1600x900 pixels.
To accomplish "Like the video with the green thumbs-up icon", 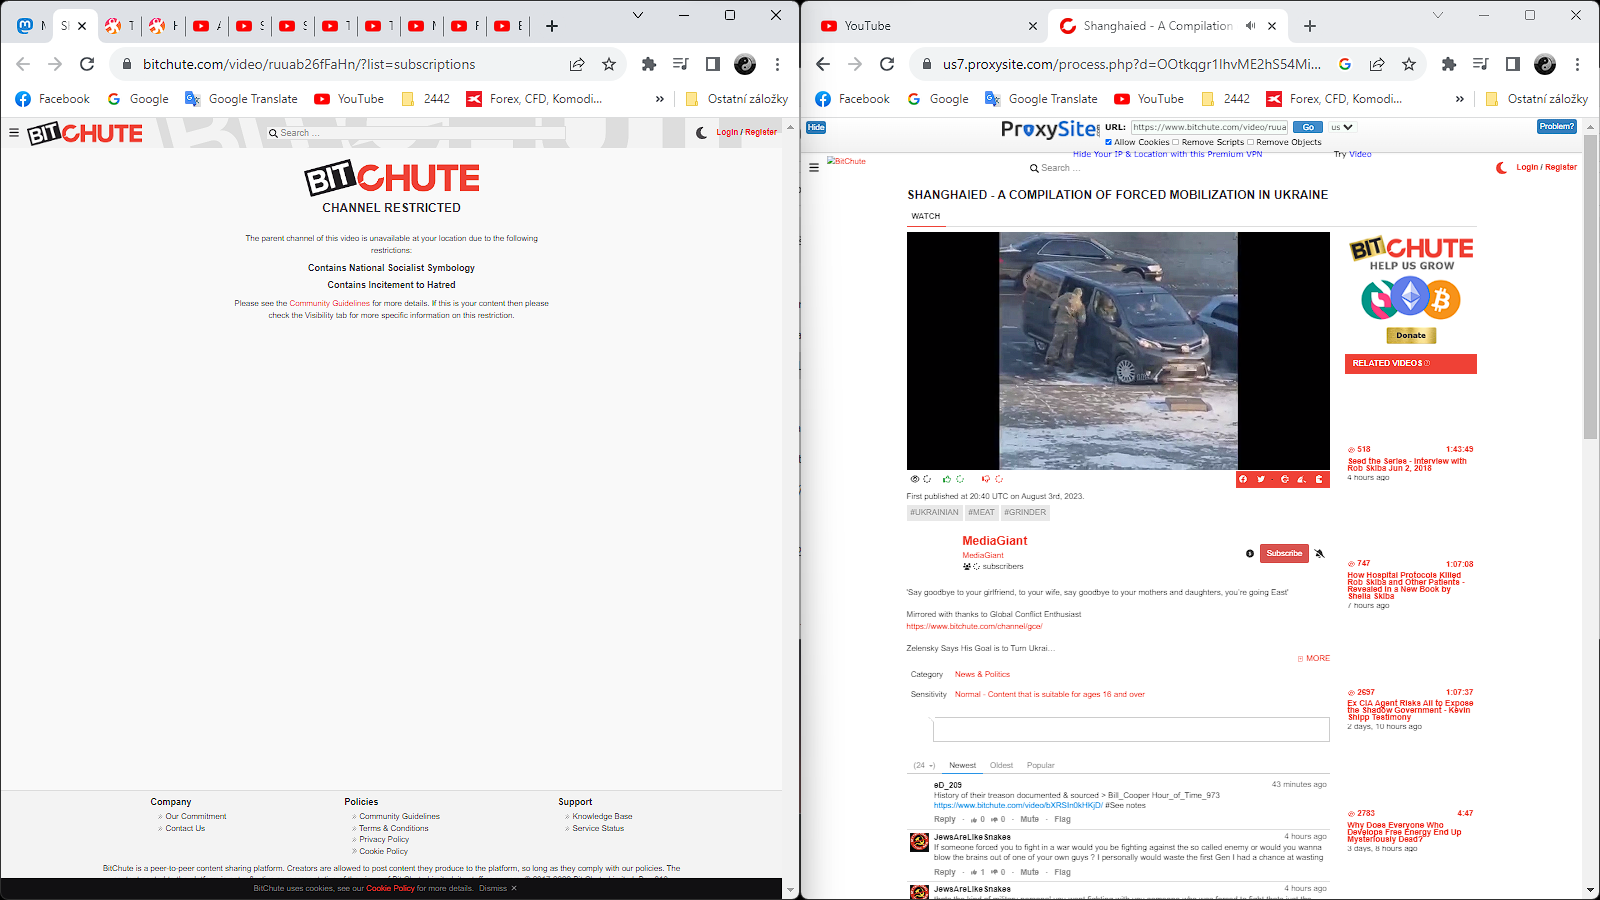I will 946,479.
